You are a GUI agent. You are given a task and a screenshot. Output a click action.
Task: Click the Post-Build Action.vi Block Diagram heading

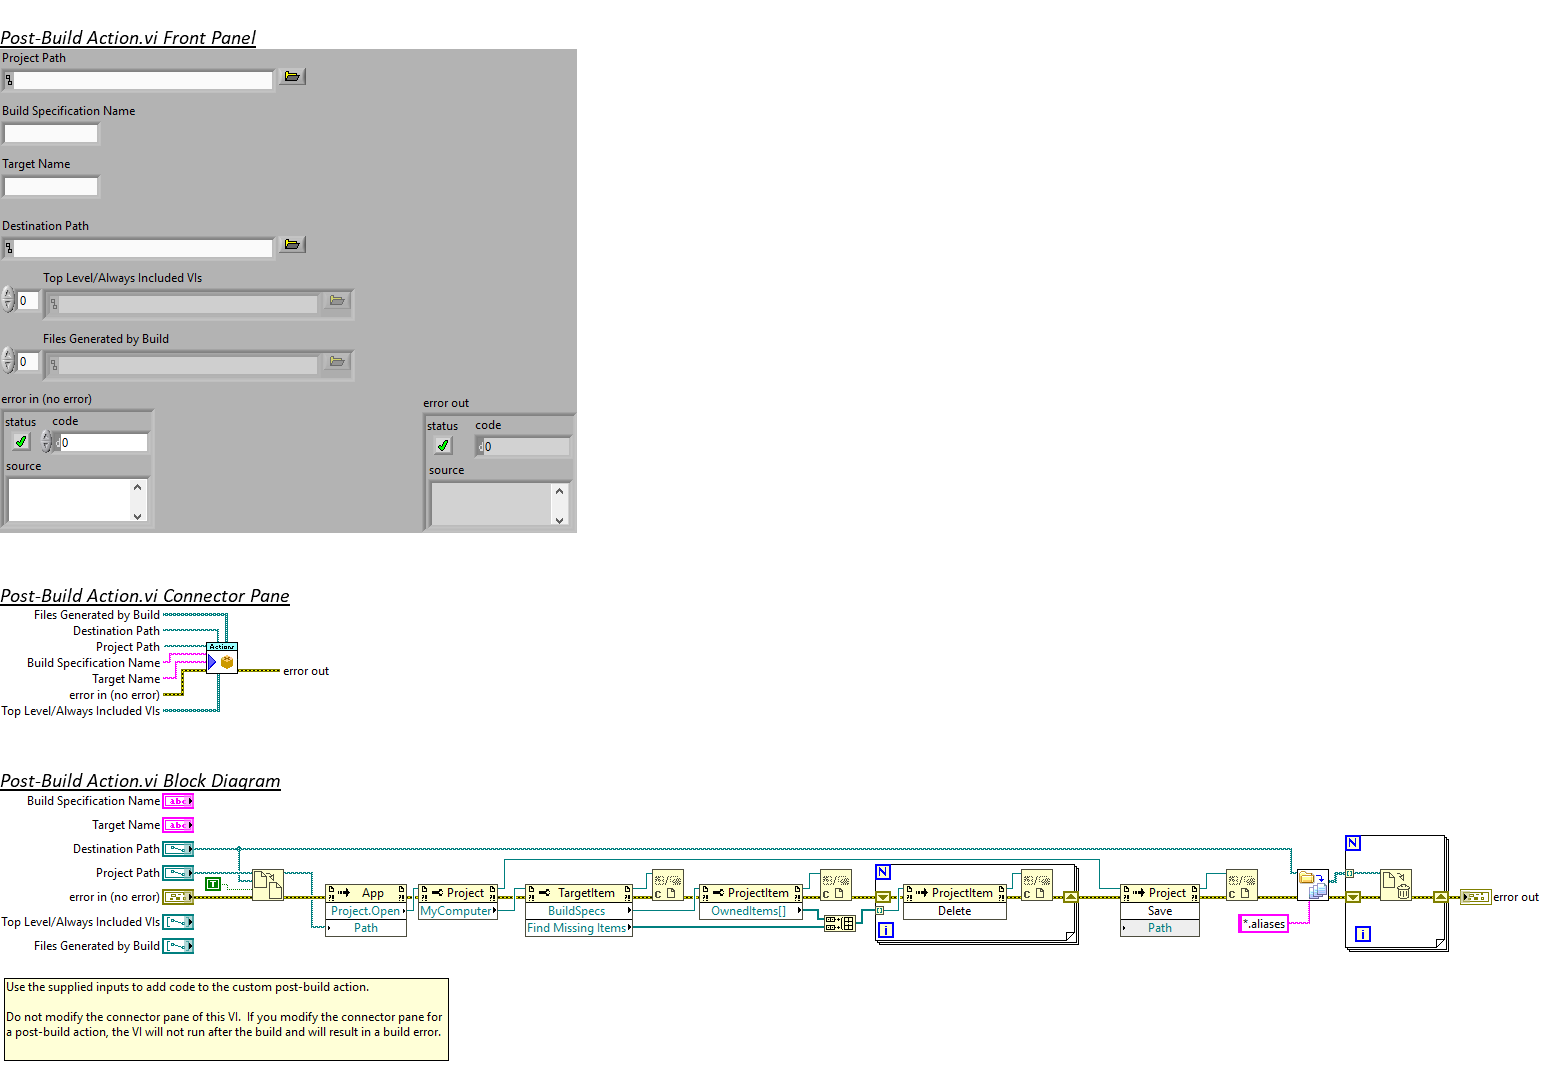(x=140, y=781)
